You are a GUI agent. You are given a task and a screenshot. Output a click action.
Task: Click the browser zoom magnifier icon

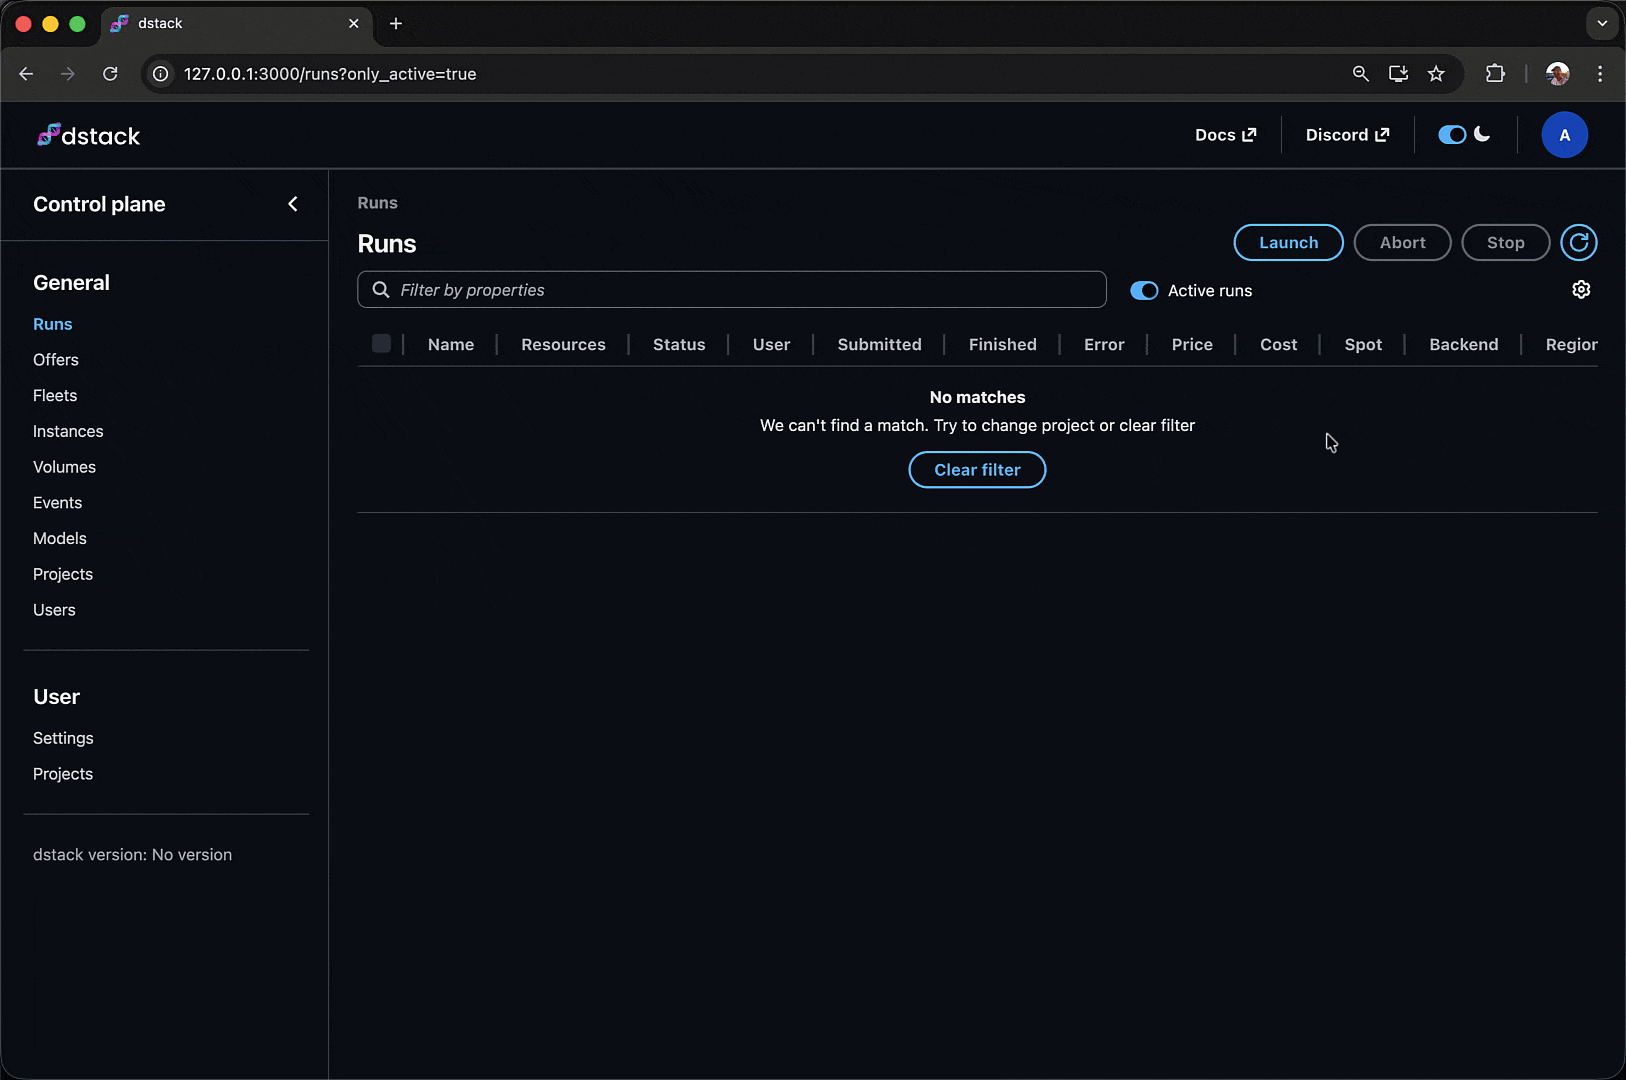point(1360,74)
